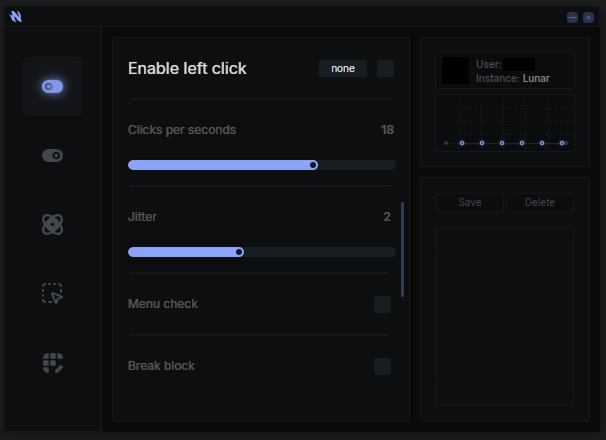Open the dashed selection cursor tab
606x440 pixels.
52,293
